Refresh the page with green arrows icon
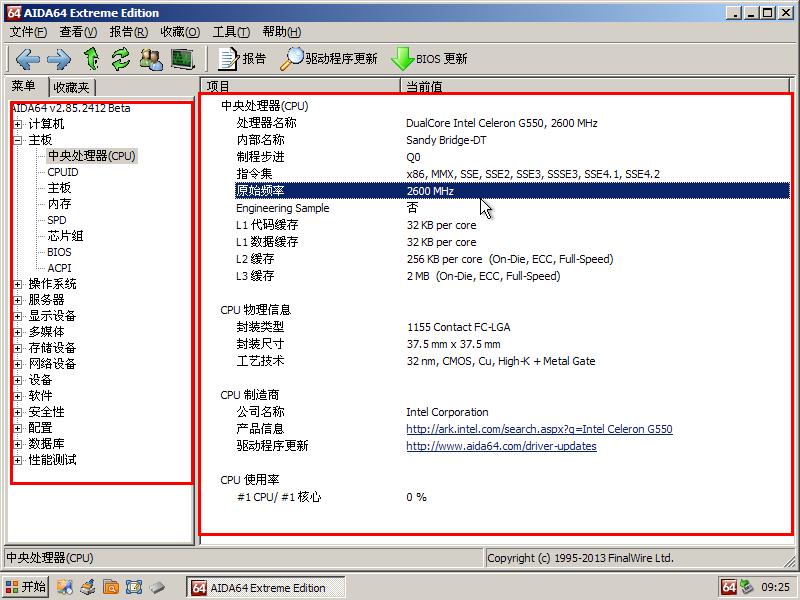This screenshot has width=800, height=600. (x=121, y=59)
